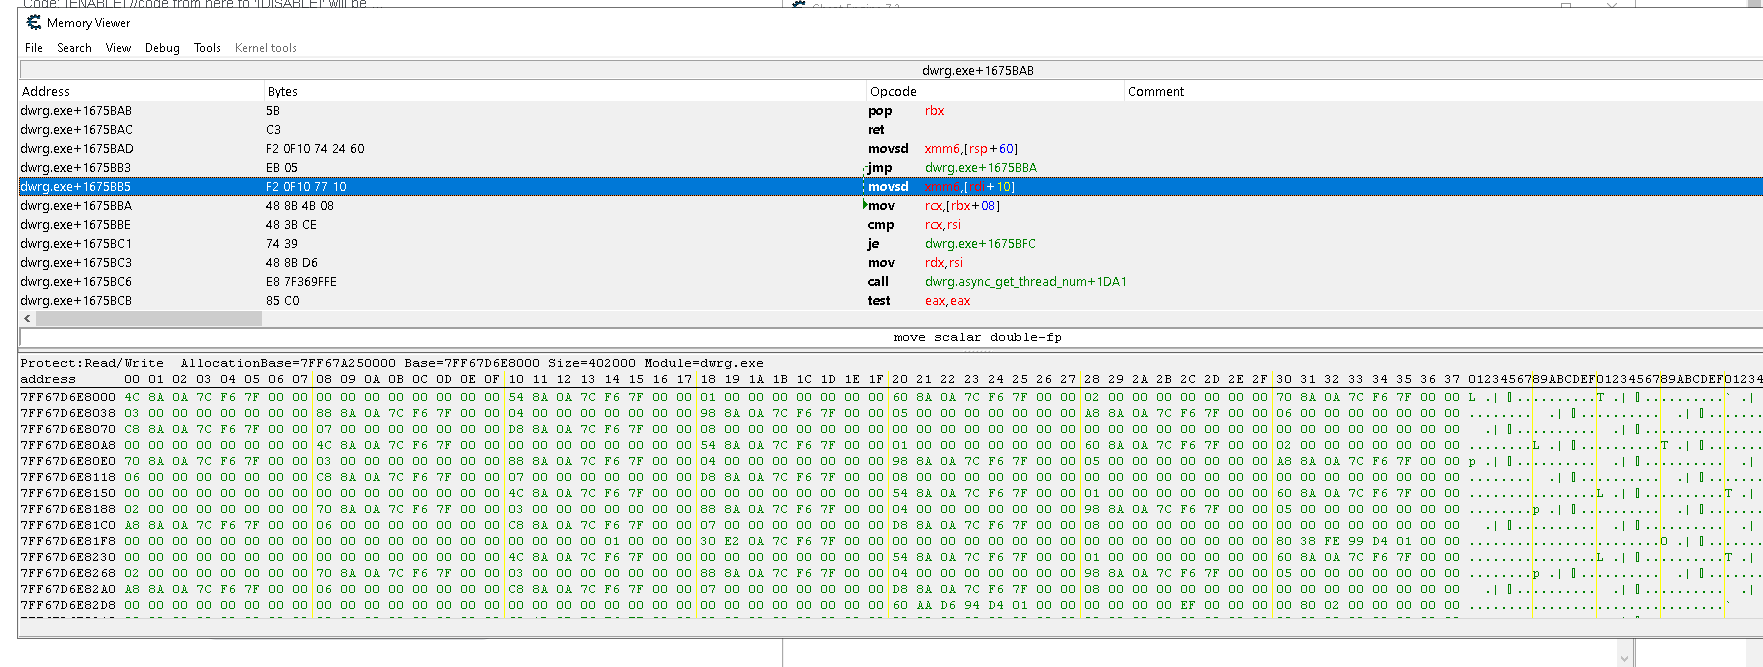Select highlighted row dwrg.exe+1675BB5

coord(891,187)
